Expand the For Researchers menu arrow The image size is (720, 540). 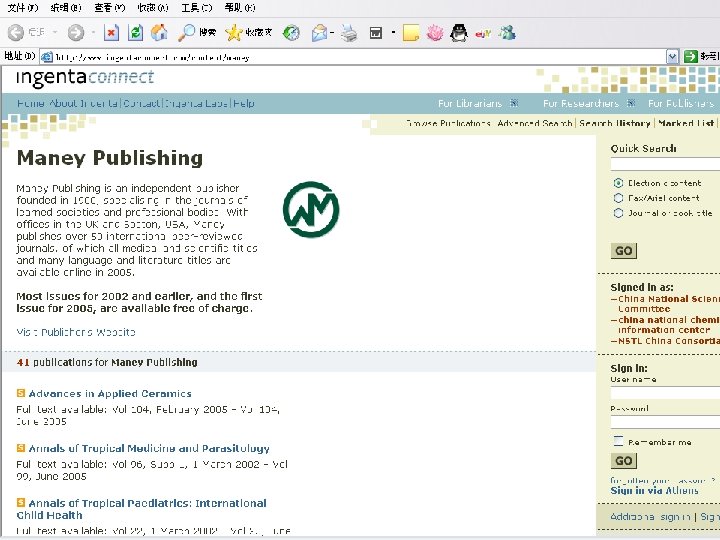pyautogui.click(x=631, y=103)
